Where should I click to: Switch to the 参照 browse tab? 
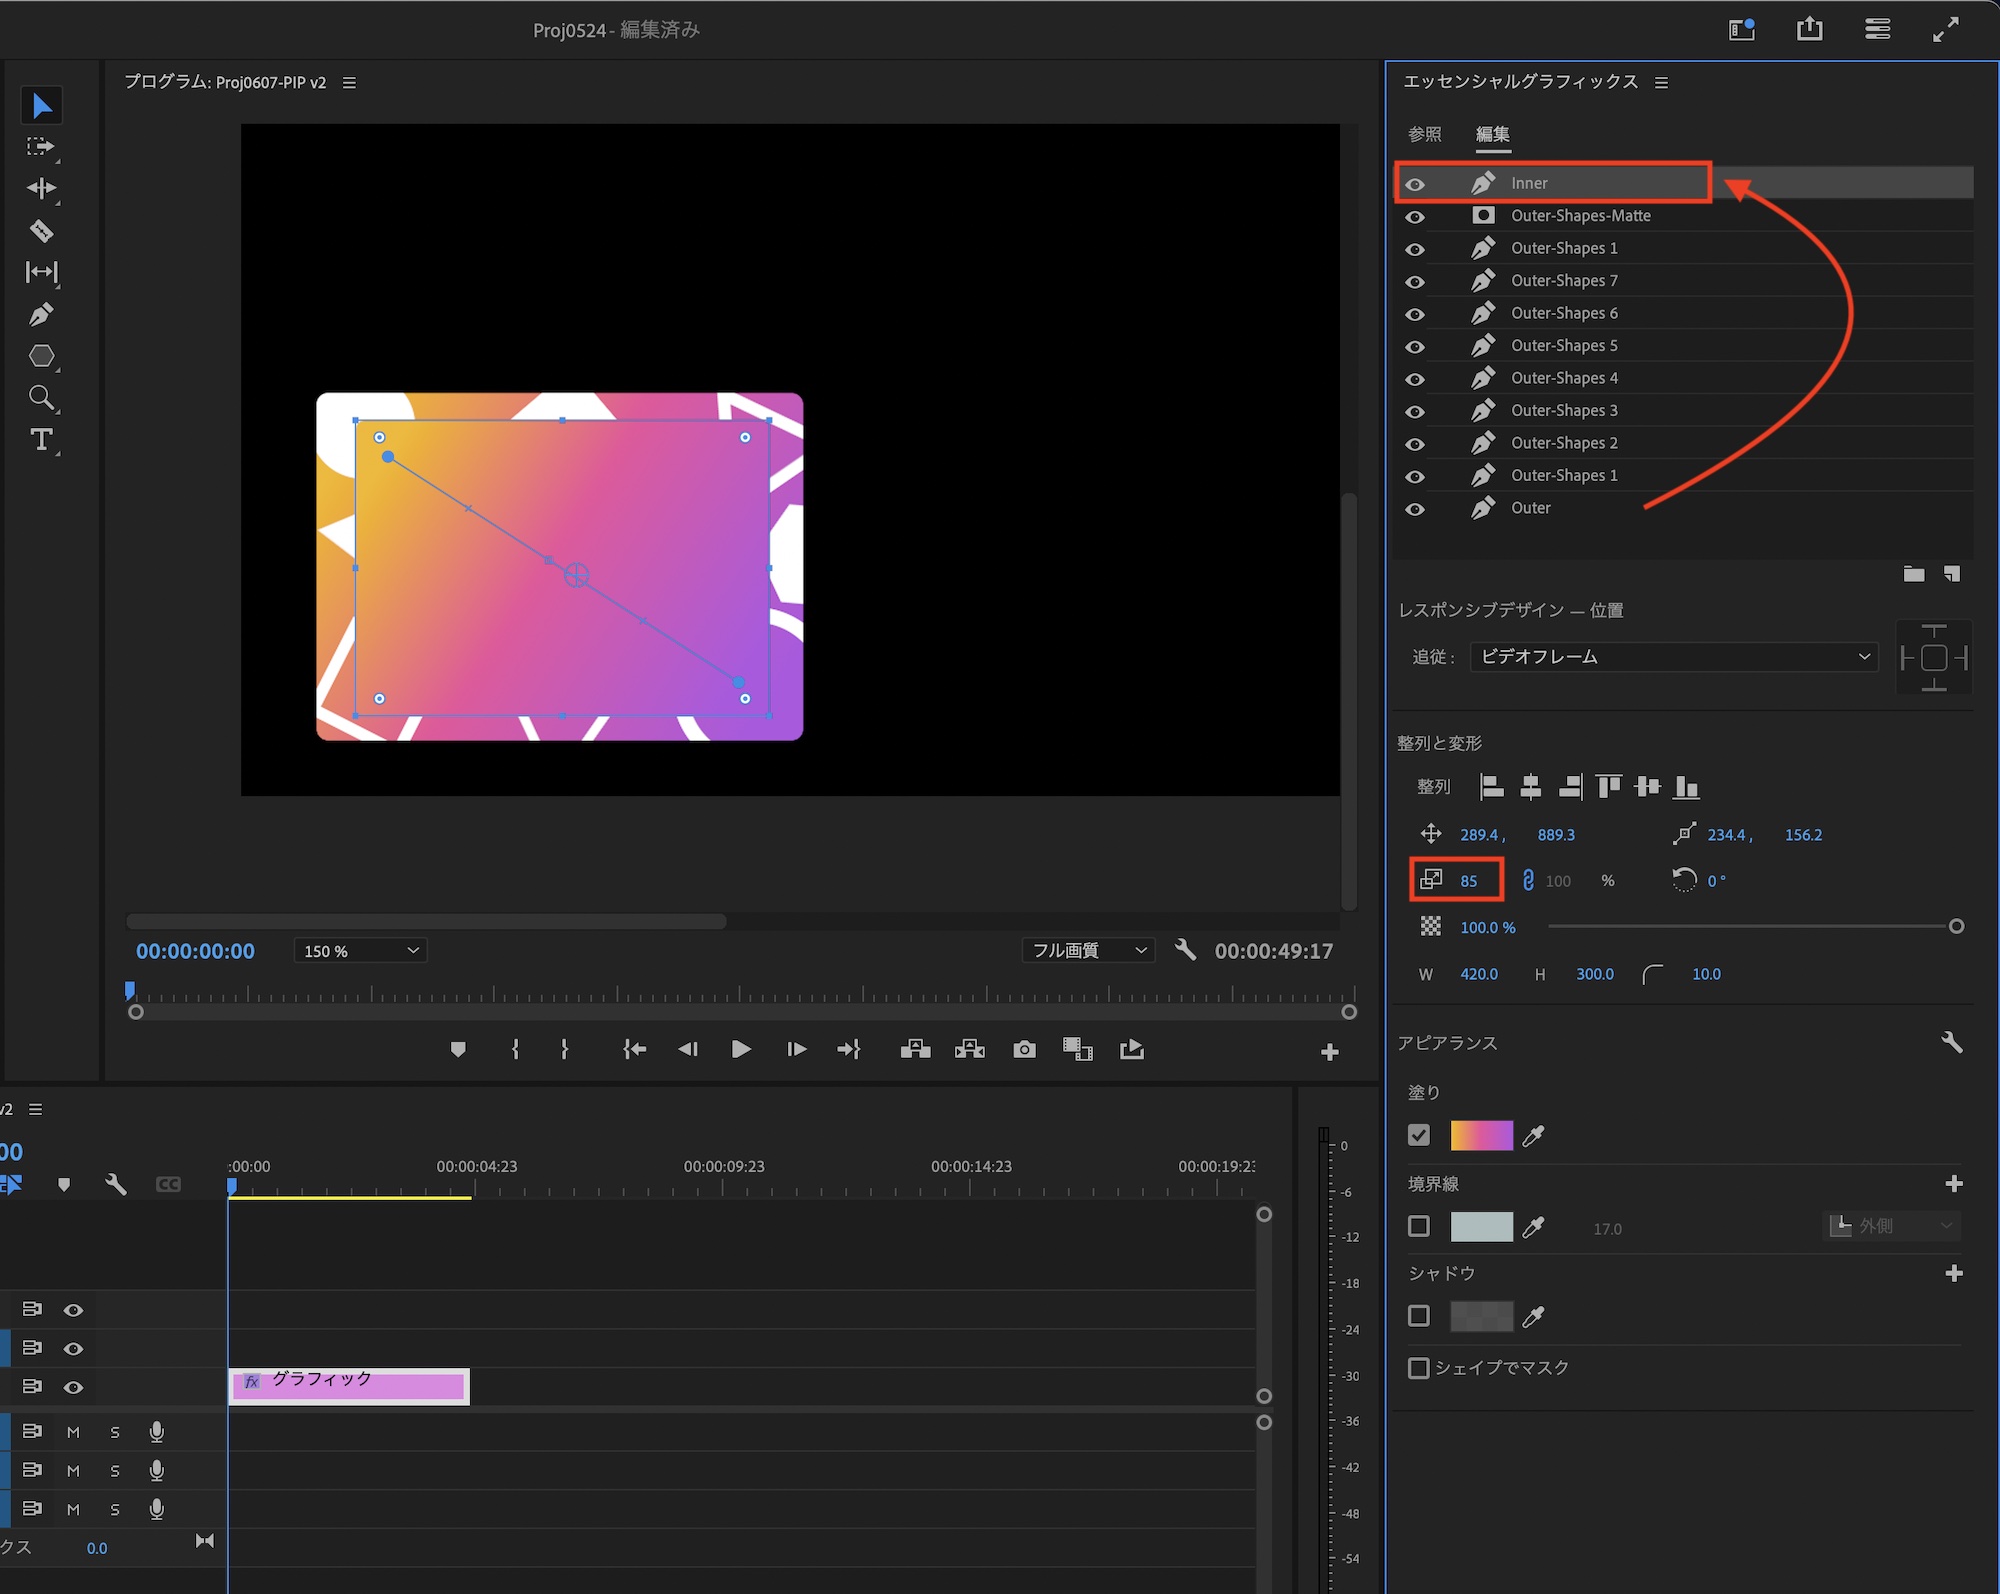click(x=1424, y=134)
